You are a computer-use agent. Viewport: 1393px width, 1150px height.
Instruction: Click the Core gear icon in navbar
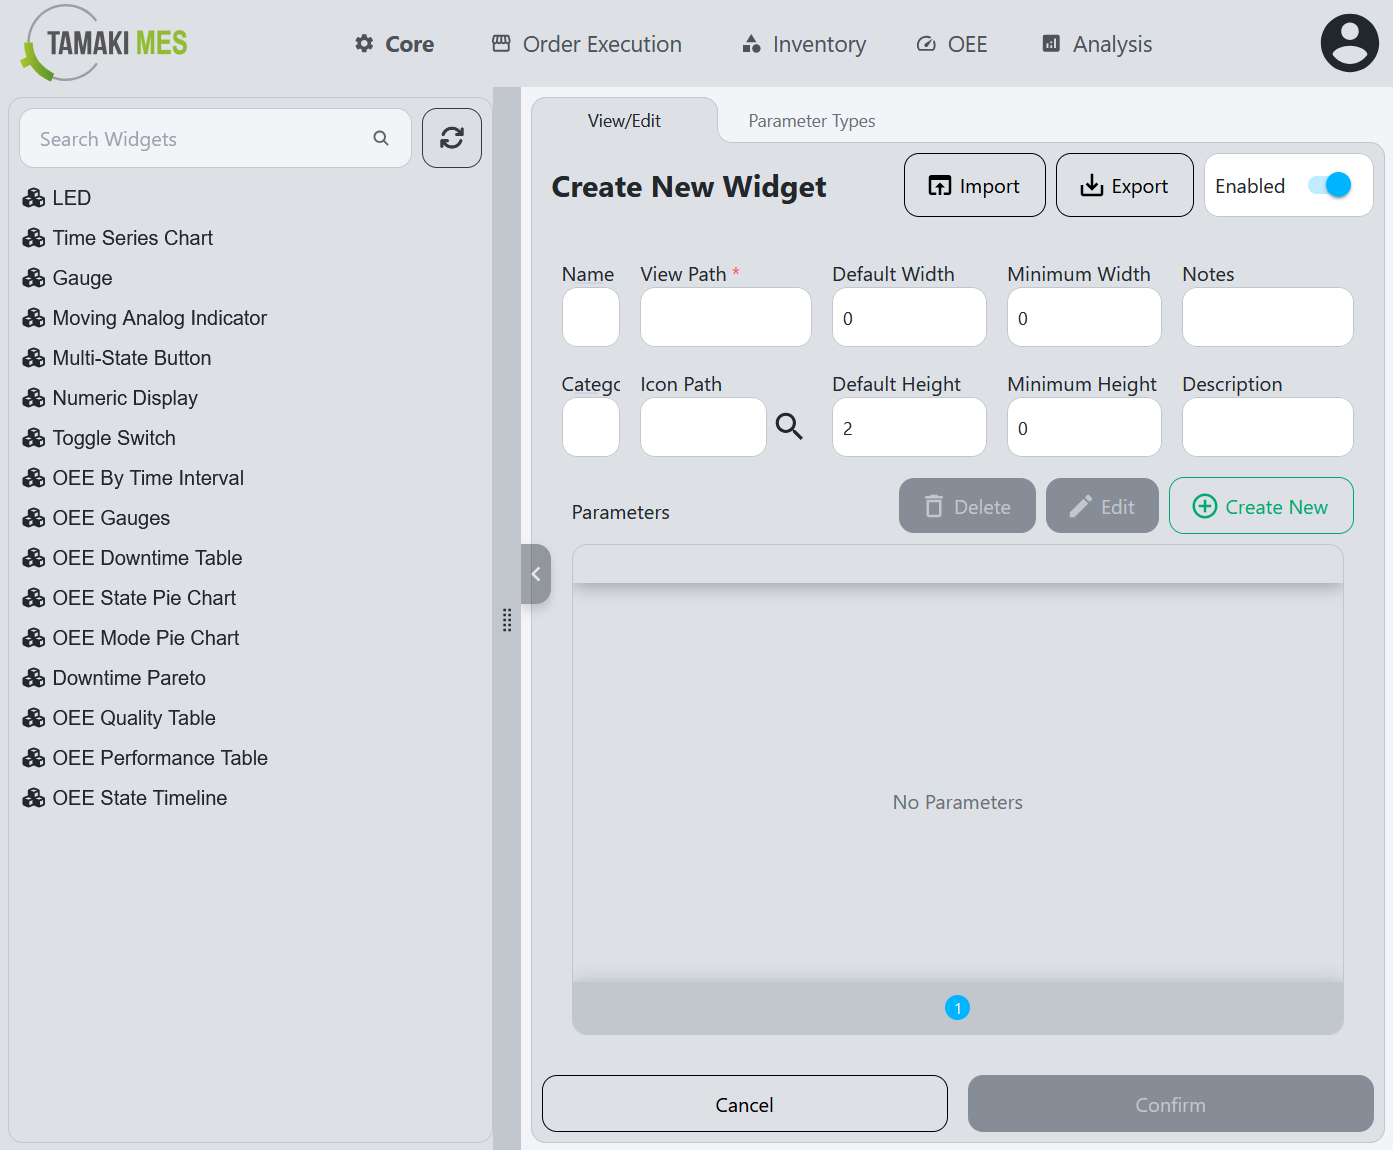[363, 44]
